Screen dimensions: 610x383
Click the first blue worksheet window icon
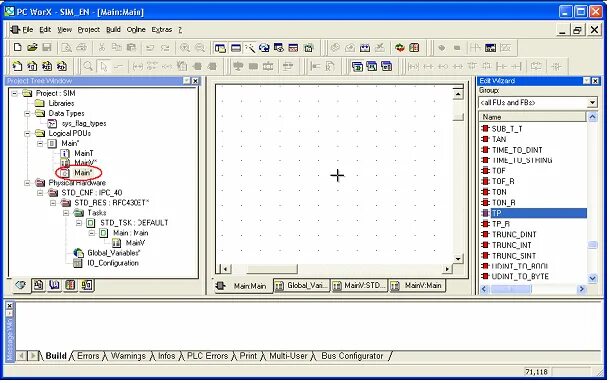[x=357, y=66]
